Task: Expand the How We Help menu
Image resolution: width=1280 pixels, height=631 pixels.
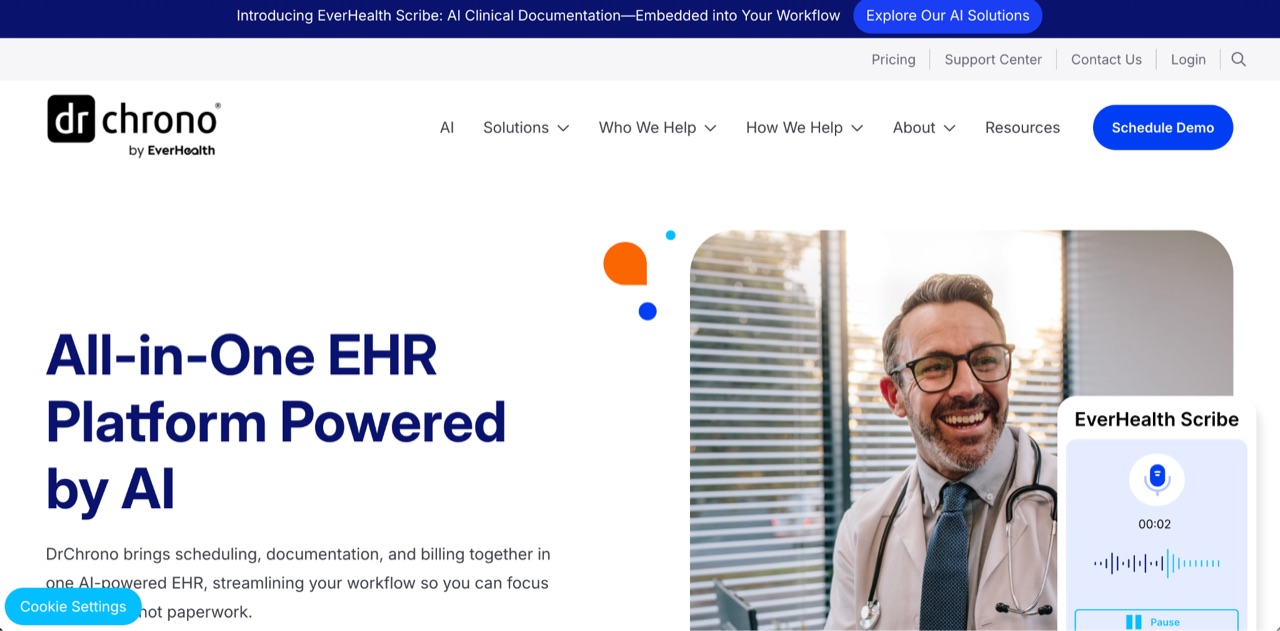Action: coord(804,127)
